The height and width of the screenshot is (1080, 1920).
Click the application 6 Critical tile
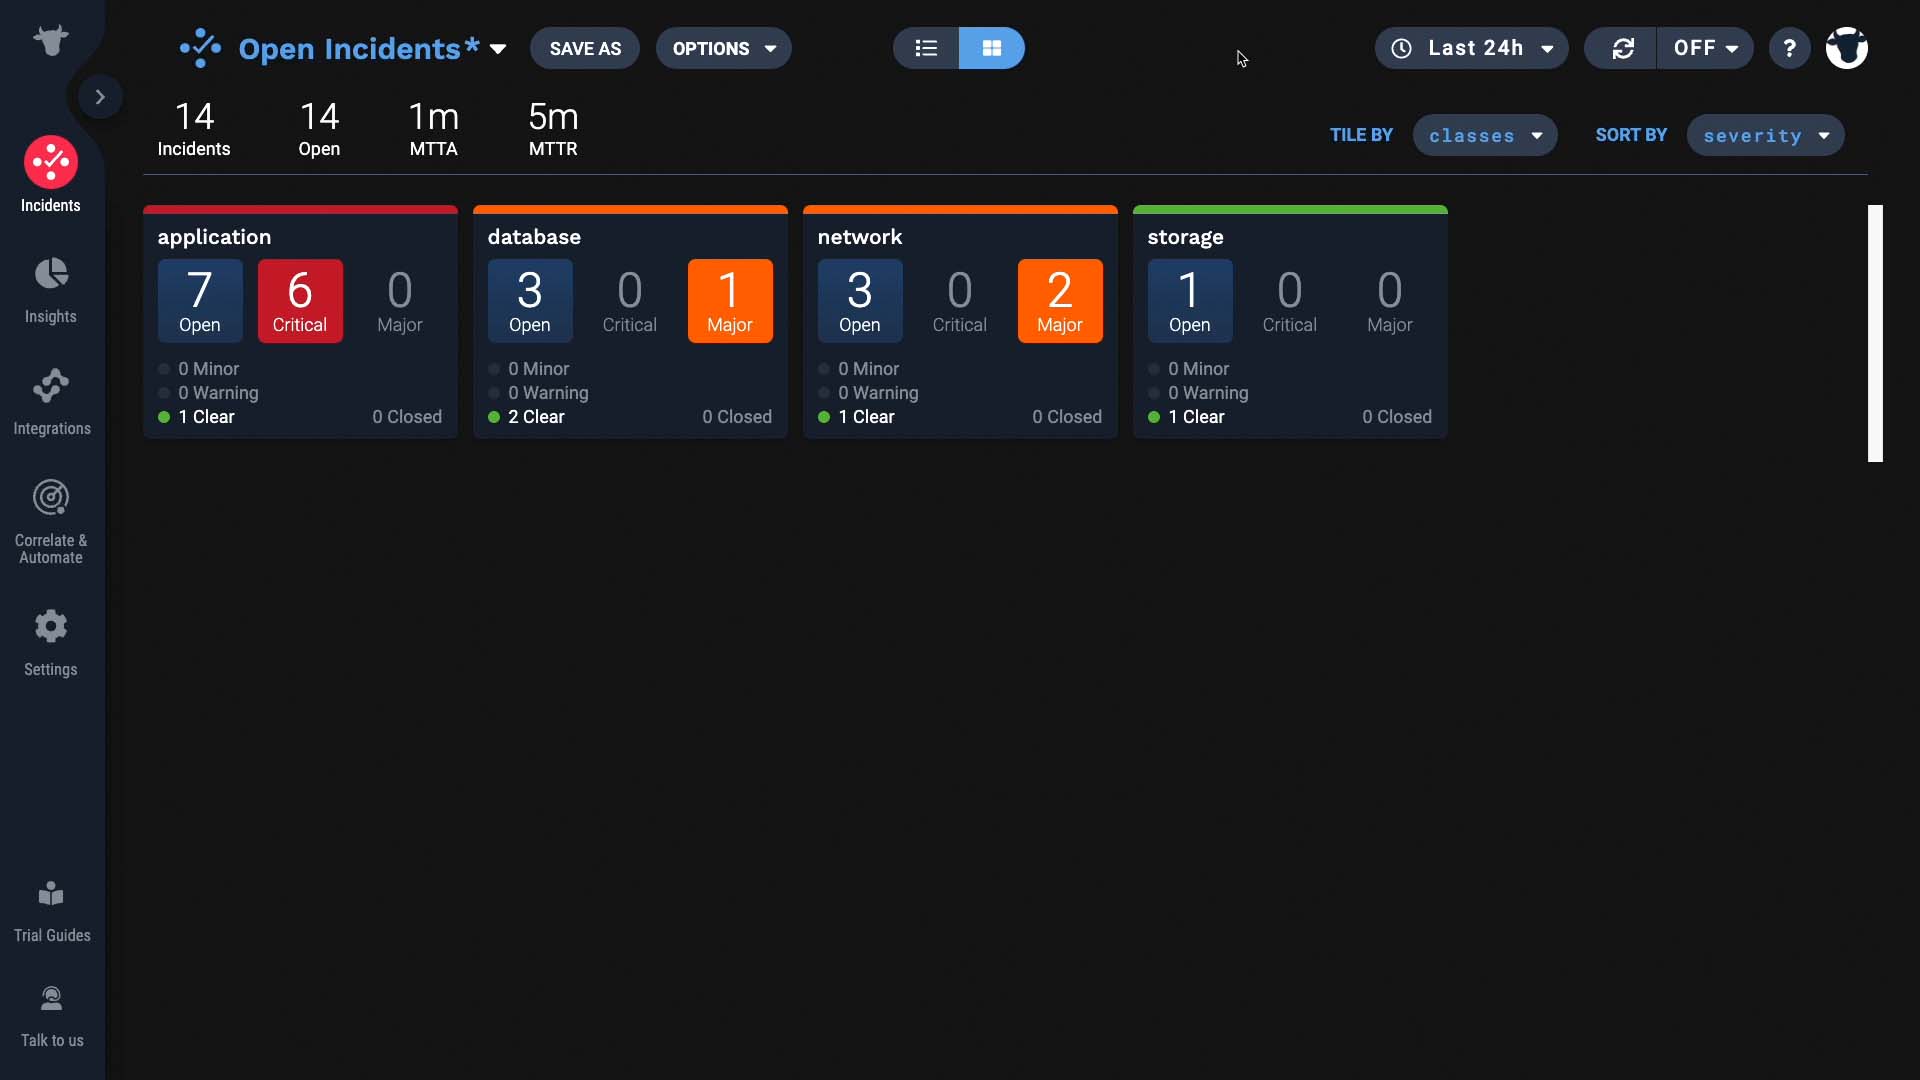tap(300, 301)
